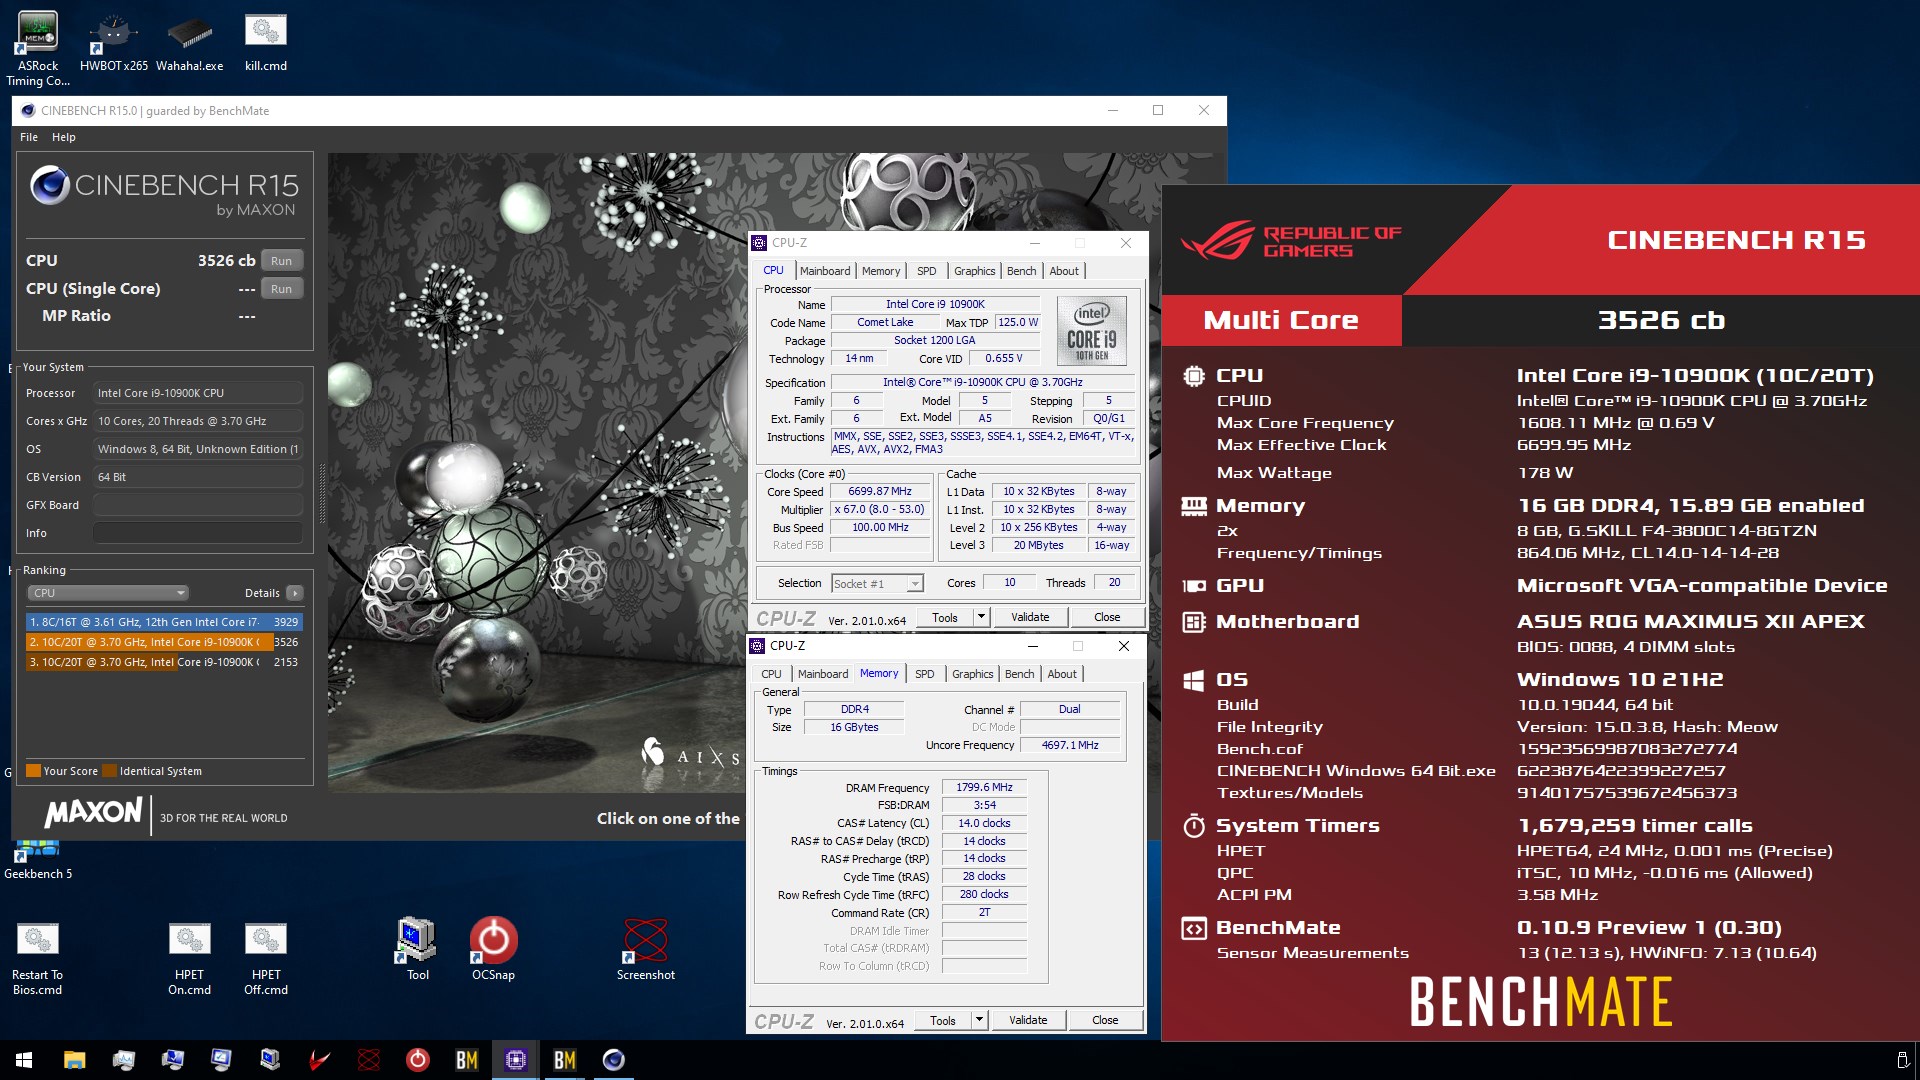Click the red swoosh icon in taskbar
The width and height of the screenshot is (1920, 1080).
coord(320,1060)
